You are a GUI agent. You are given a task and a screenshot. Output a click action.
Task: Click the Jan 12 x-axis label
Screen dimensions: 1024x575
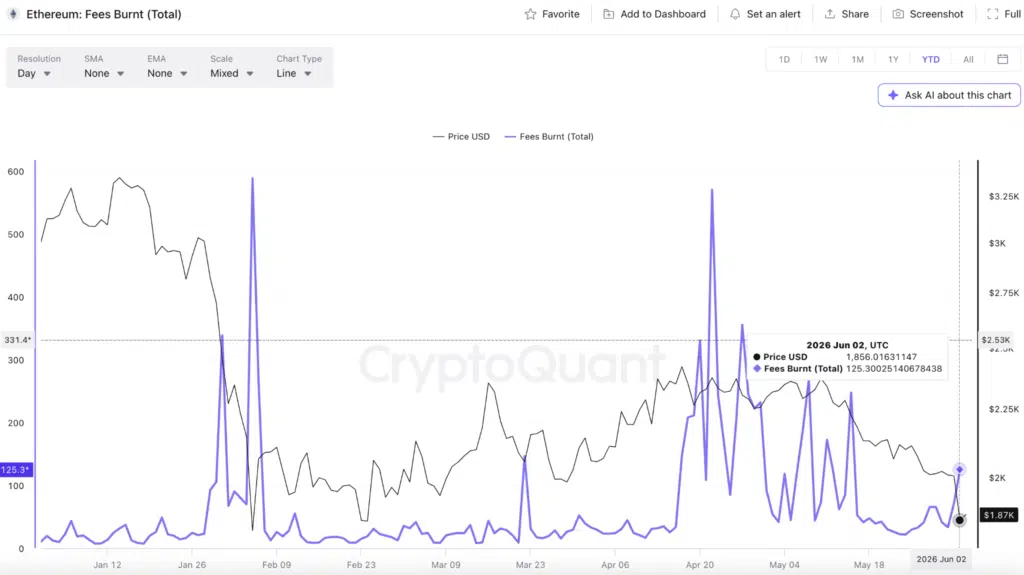point(107,565)
